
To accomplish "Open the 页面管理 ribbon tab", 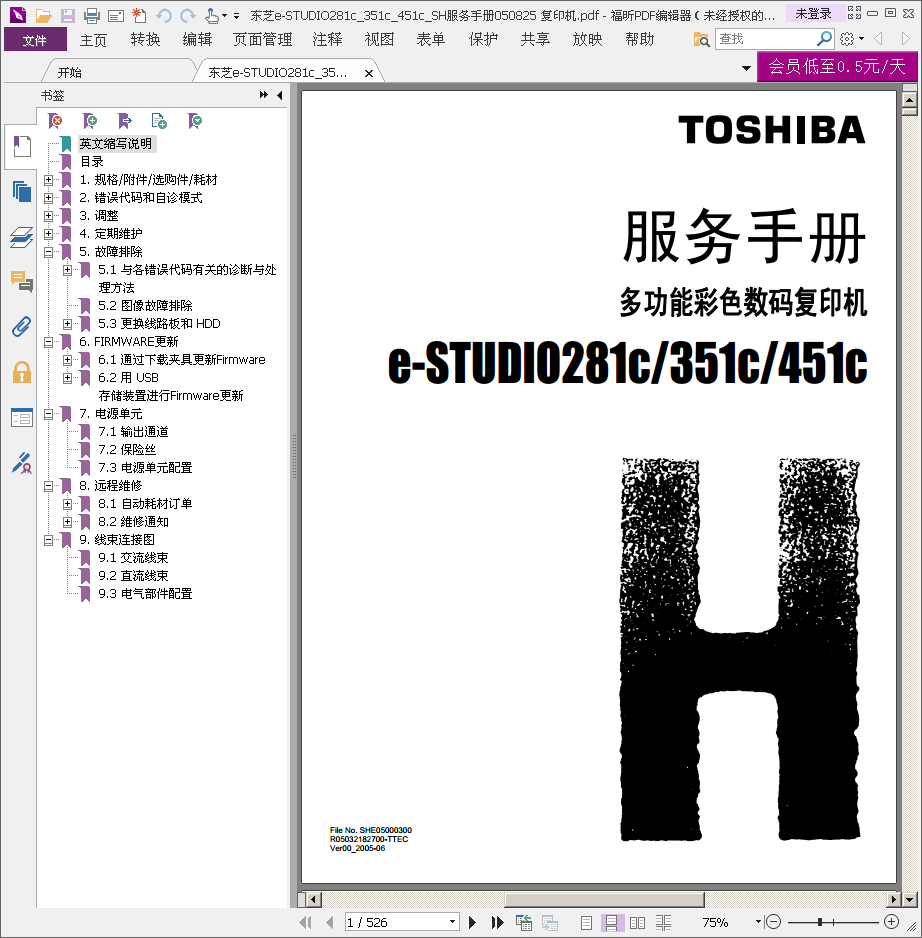I will pyautogui.click(x=263, y=39).
